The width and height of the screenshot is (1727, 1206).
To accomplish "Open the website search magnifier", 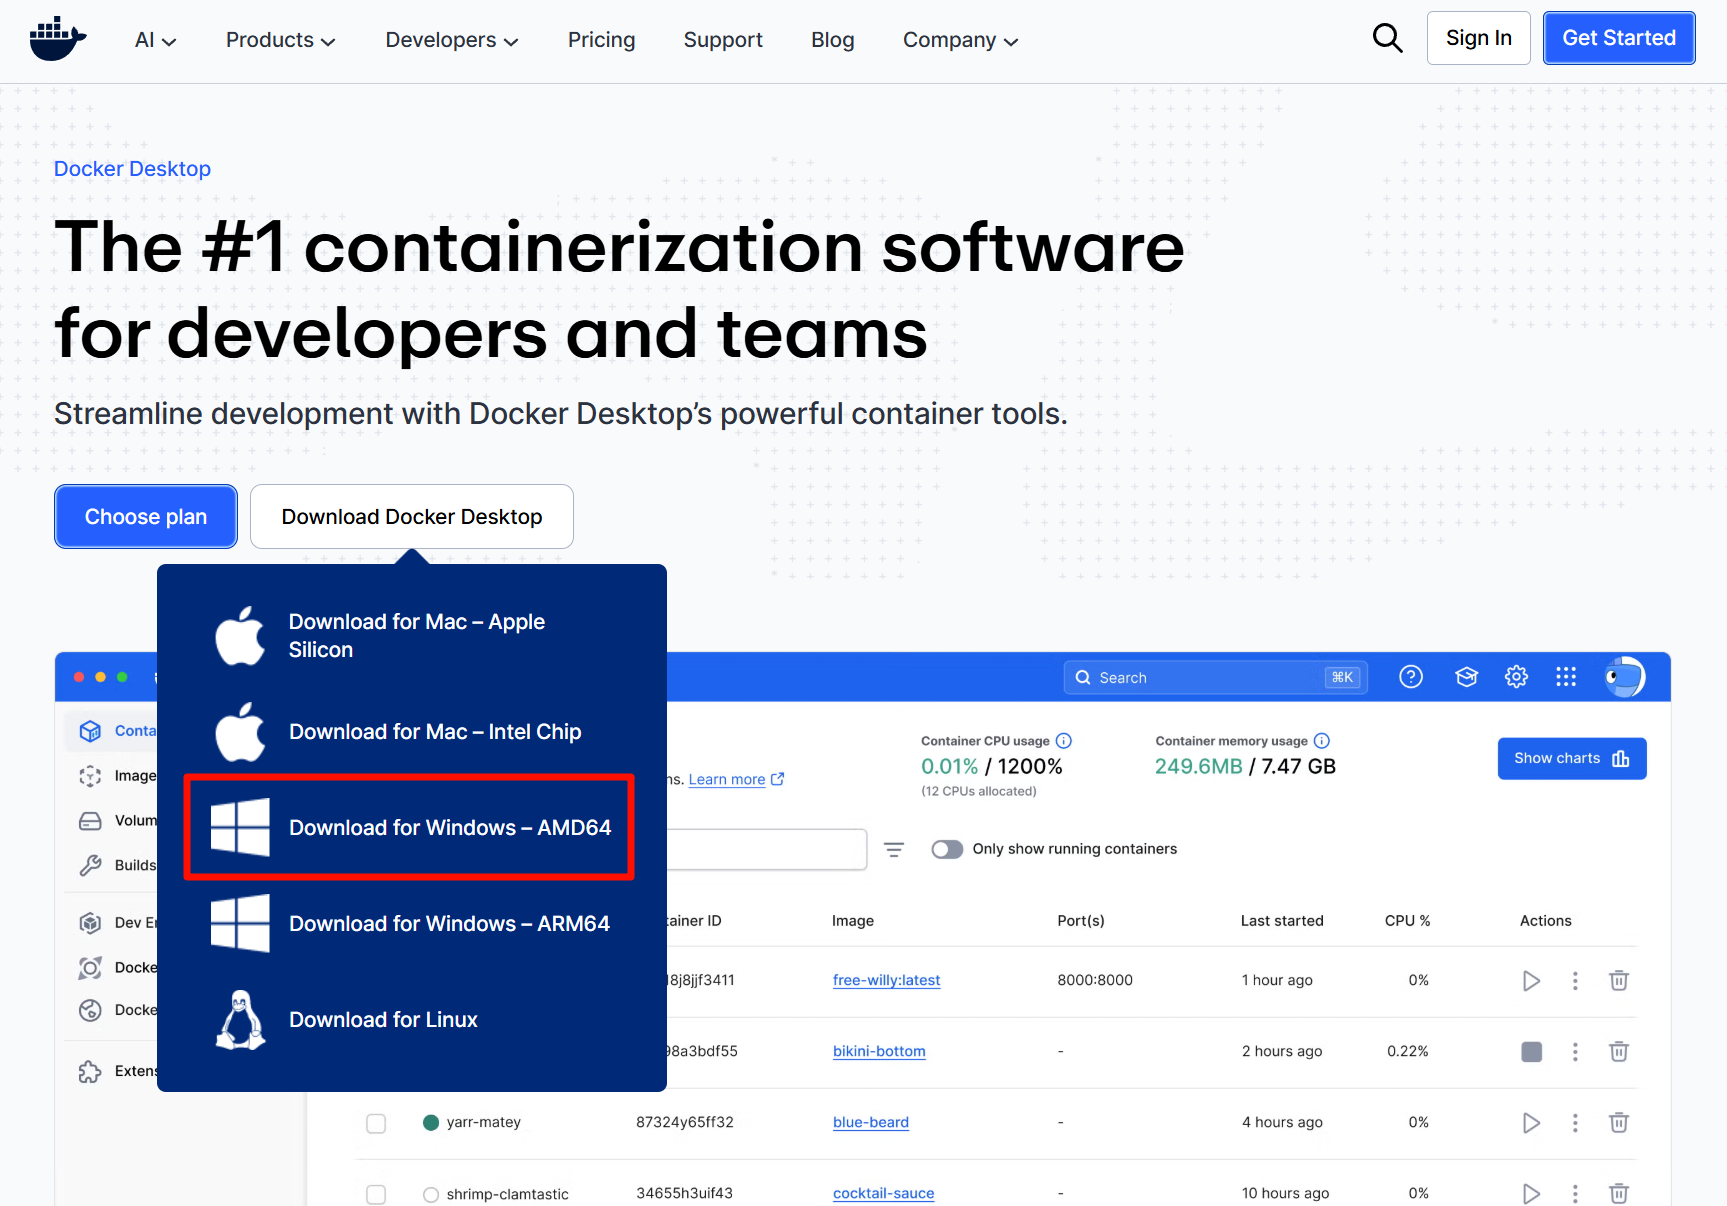I will tap(1388, 38).
